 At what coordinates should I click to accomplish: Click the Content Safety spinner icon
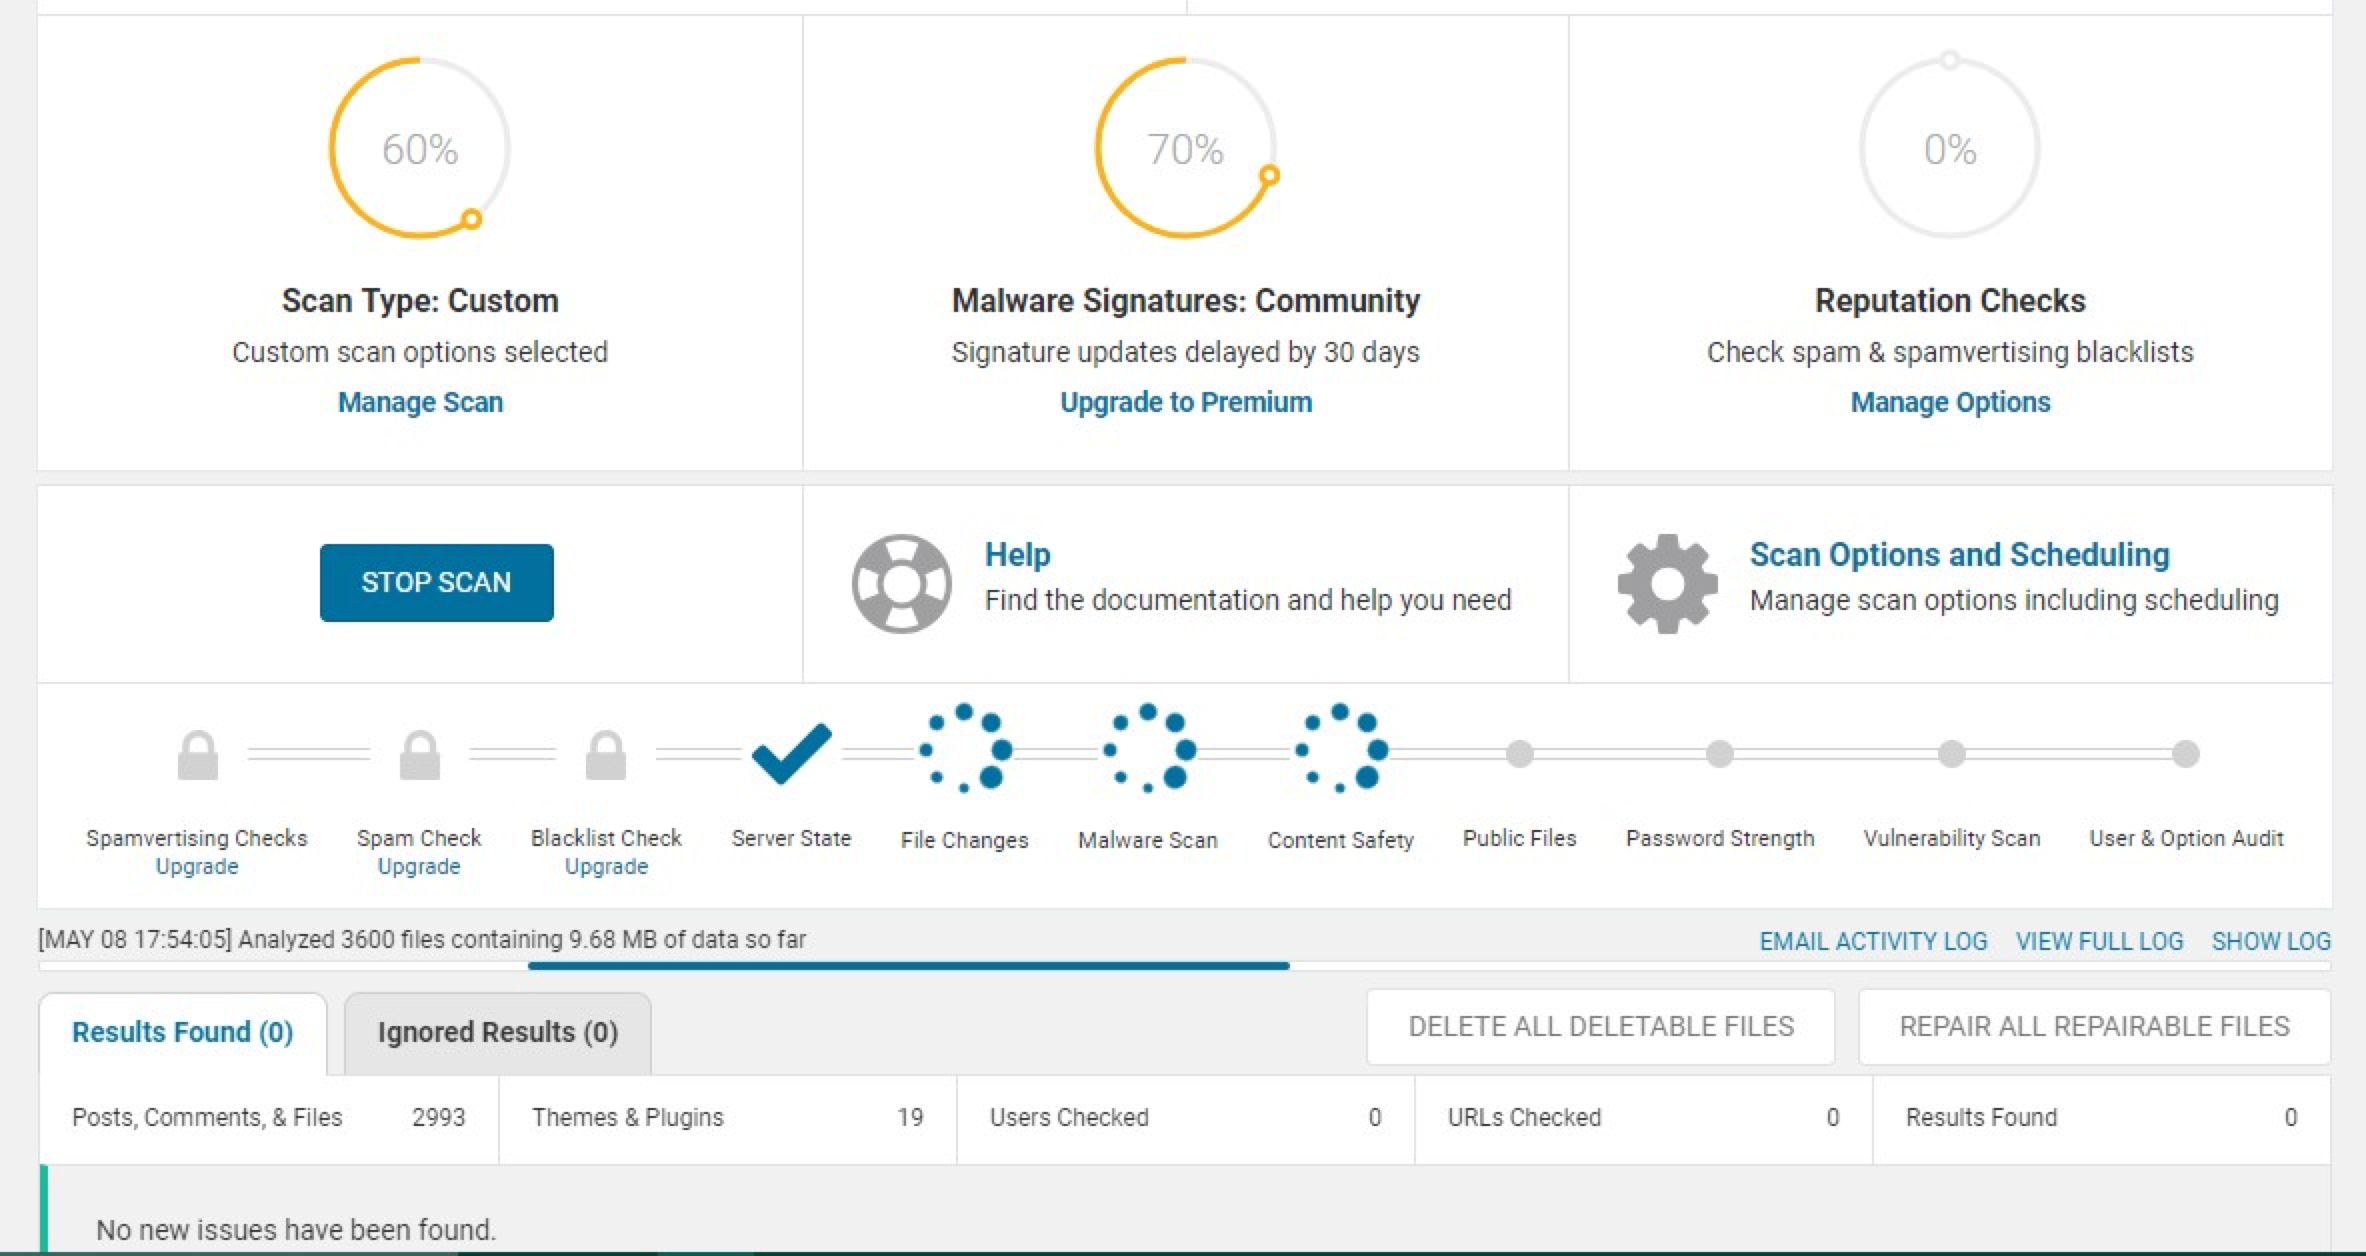click(x=1341, y=748)
